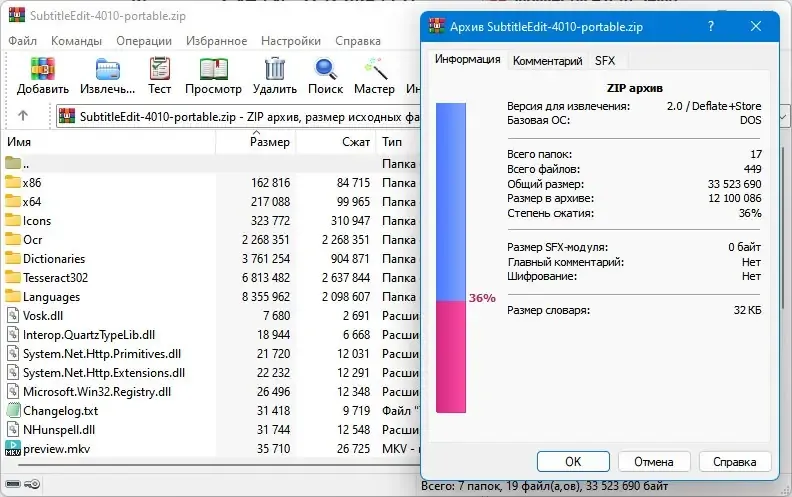
Task: Select System.Net.Http.Extensions.dll file name
Action: click(x=104, y=373)
